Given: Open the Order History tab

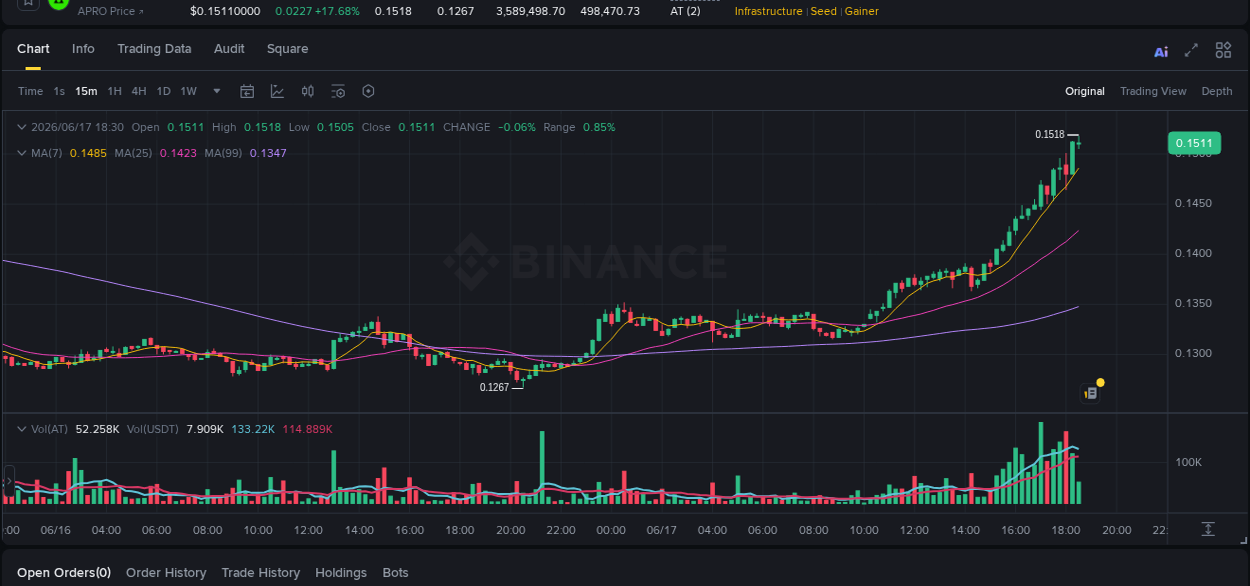Looking at the screenshot, I should tap(166, 573).
